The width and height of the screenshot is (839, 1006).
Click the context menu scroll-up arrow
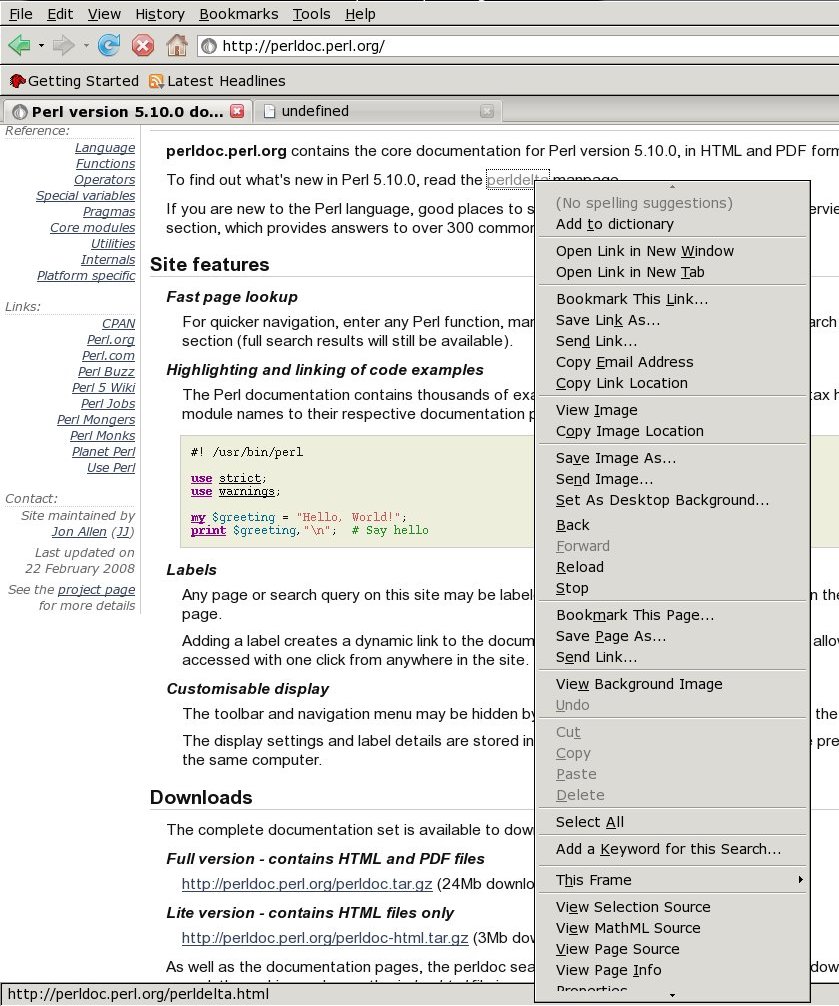[672, 187]
